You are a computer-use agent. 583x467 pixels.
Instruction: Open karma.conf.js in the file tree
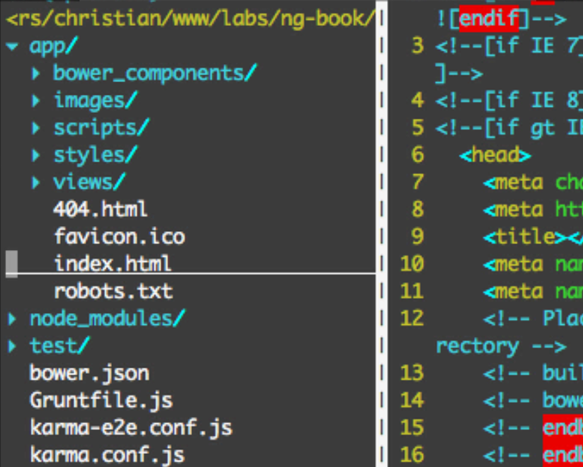point(107,454)
